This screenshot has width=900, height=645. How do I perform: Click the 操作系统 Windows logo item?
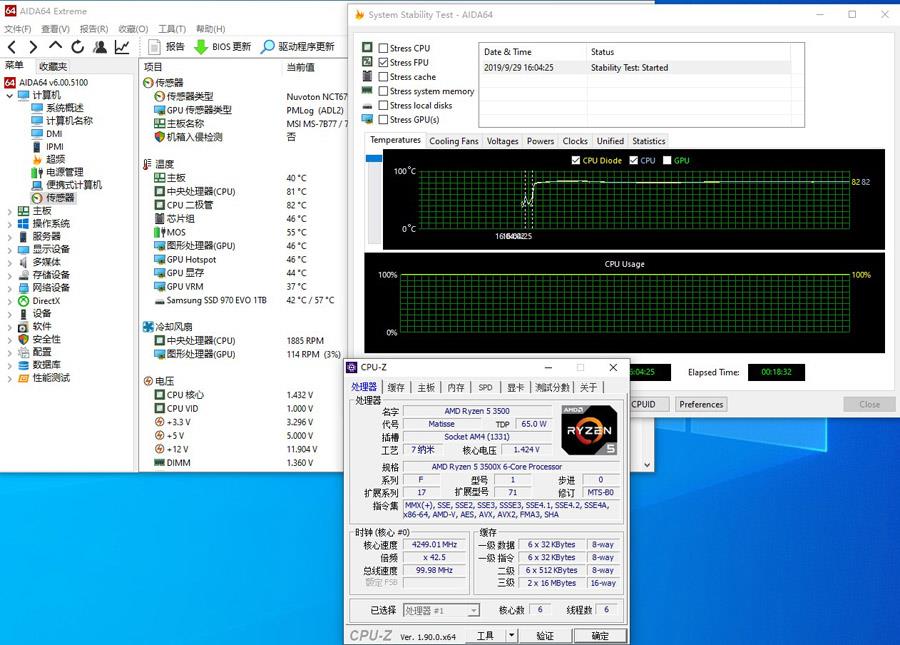pyautogui.click(x=24, y=224)
